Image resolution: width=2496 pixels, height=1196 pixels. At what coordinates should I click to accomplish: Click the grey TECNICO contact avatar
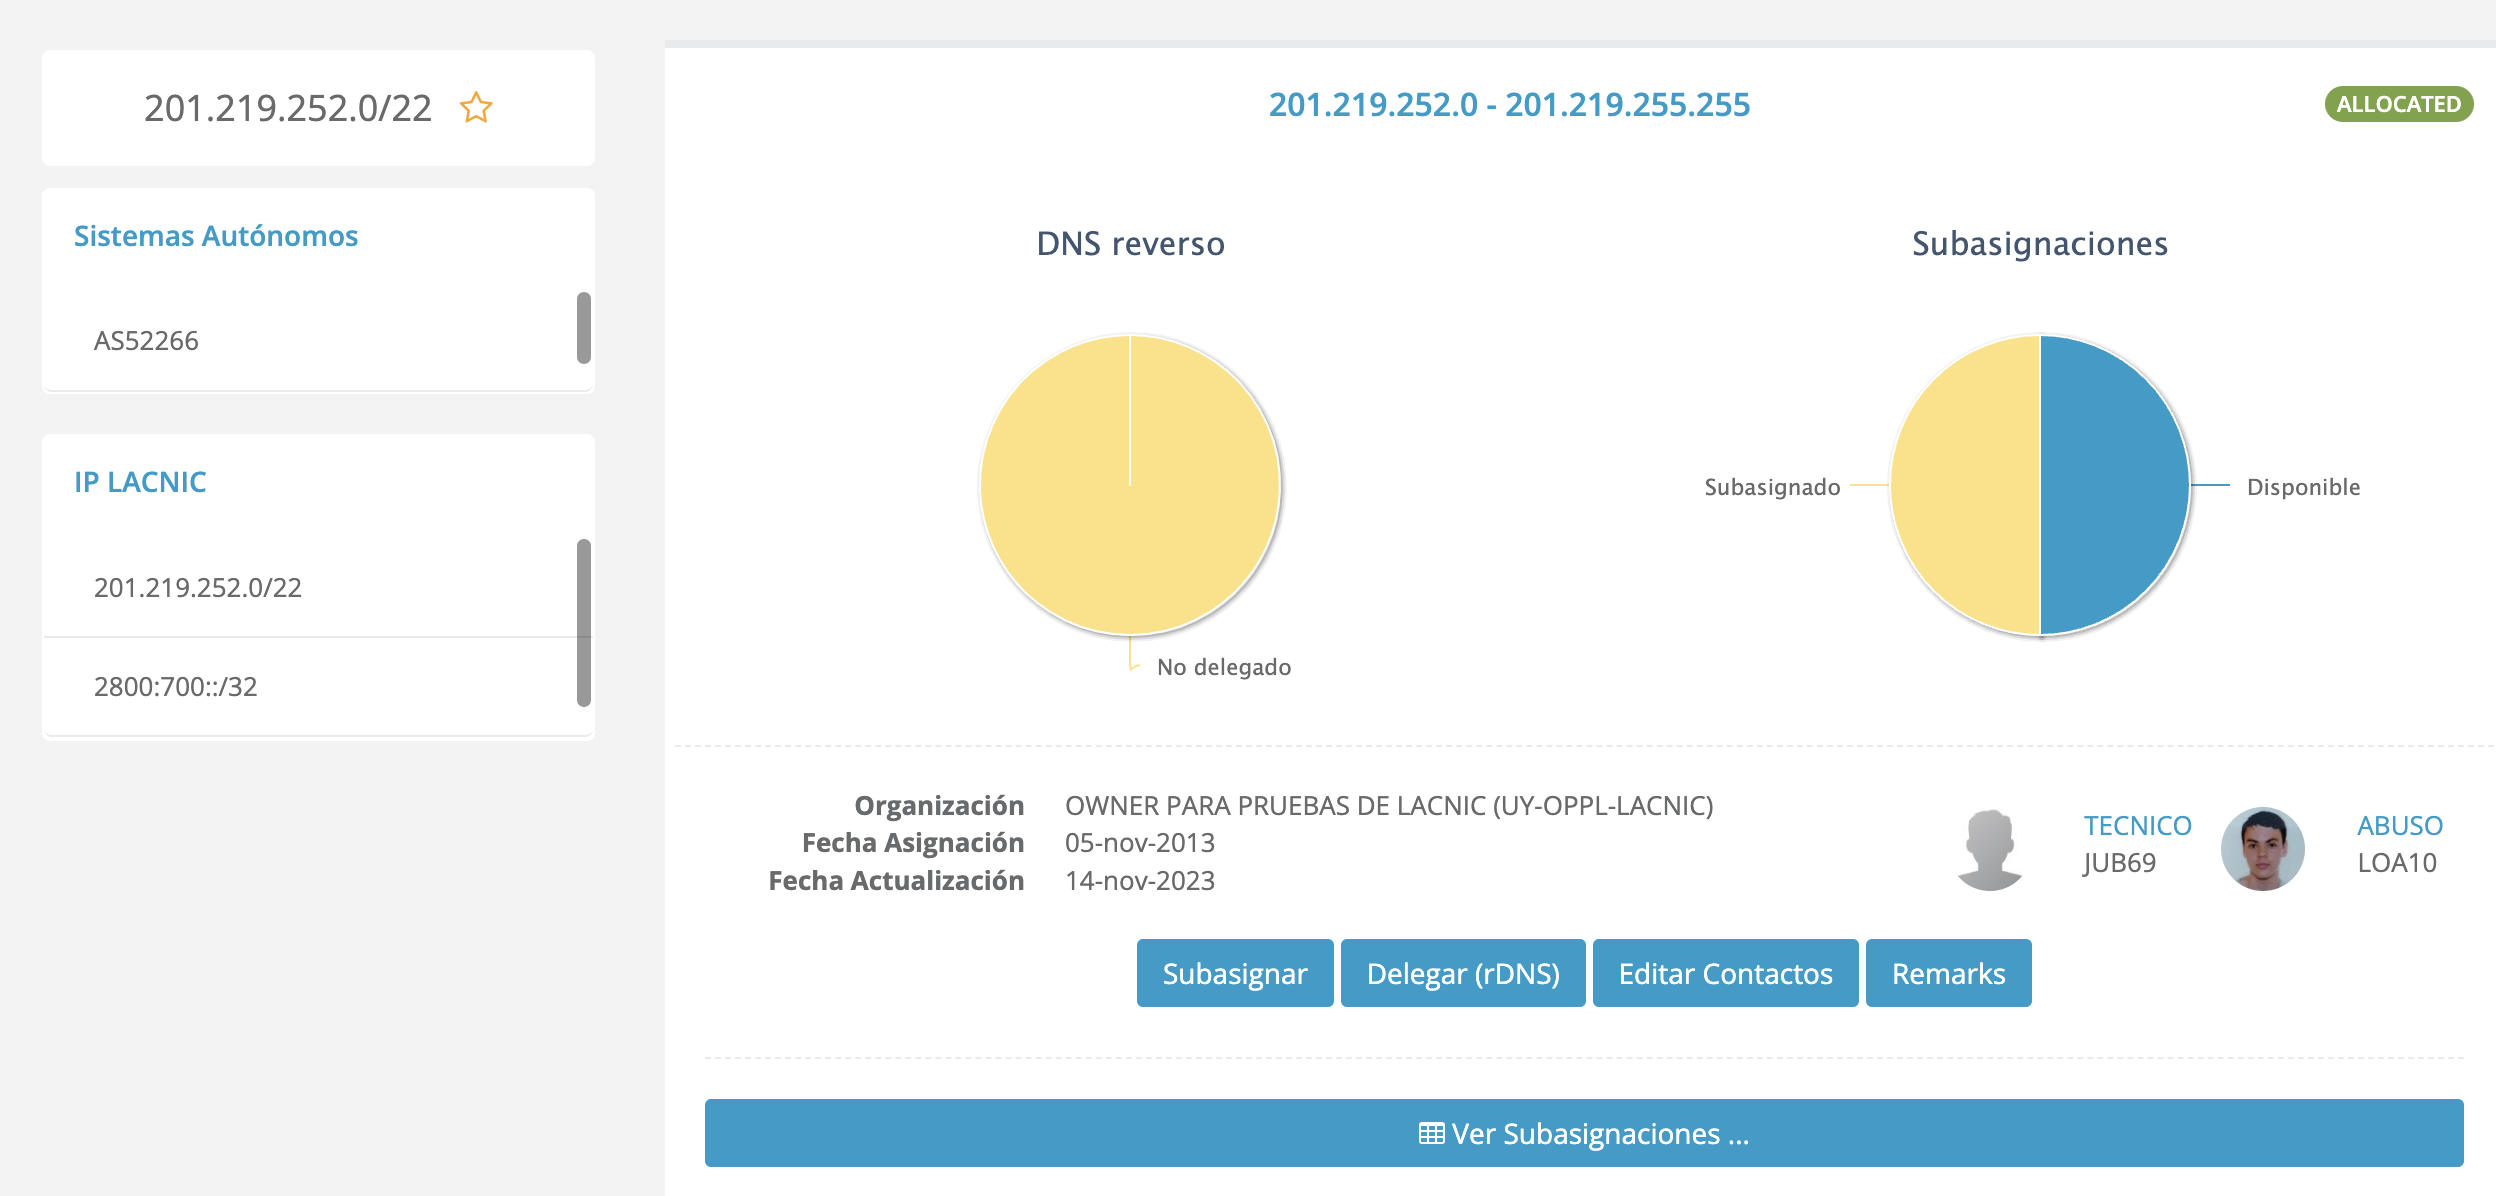1989,849
